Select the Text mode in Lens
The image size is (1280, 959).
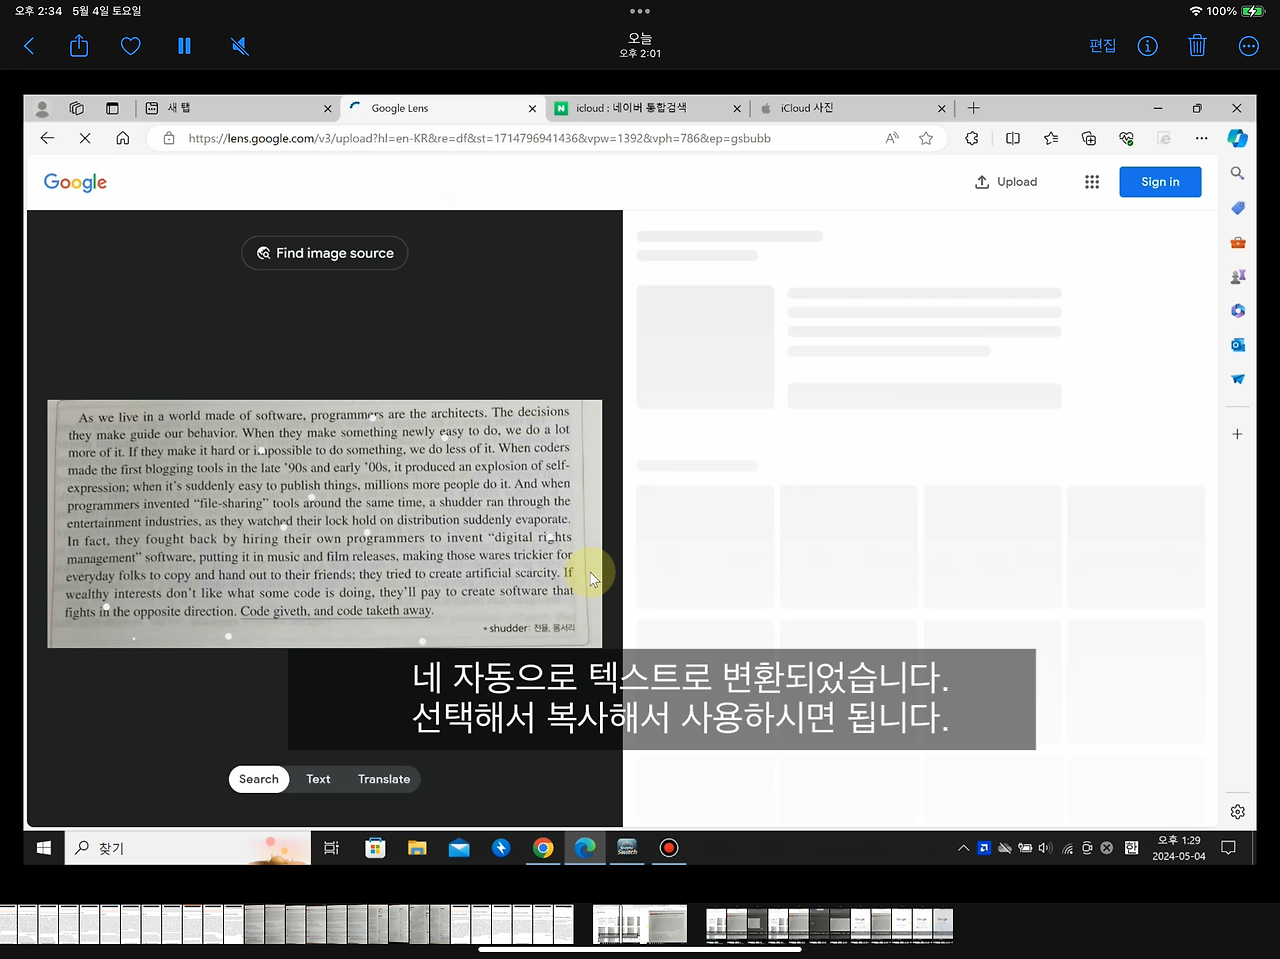pyautogui.click(x=318, y=779)
